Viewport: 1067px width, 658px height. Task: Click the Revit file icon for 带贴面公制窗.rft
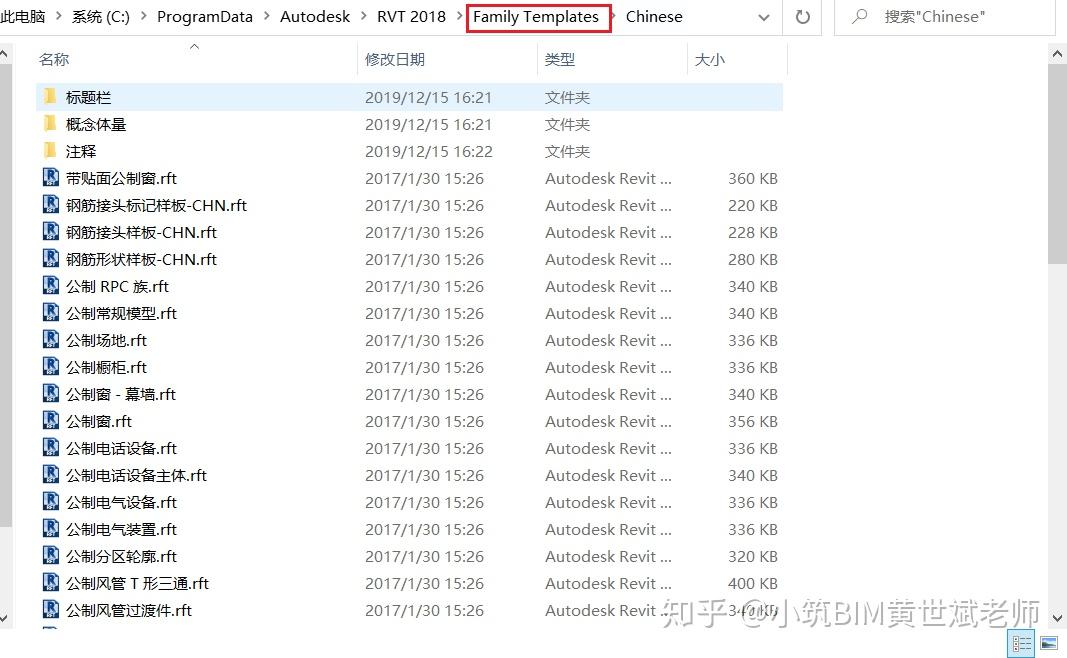[x=50, y=178]
